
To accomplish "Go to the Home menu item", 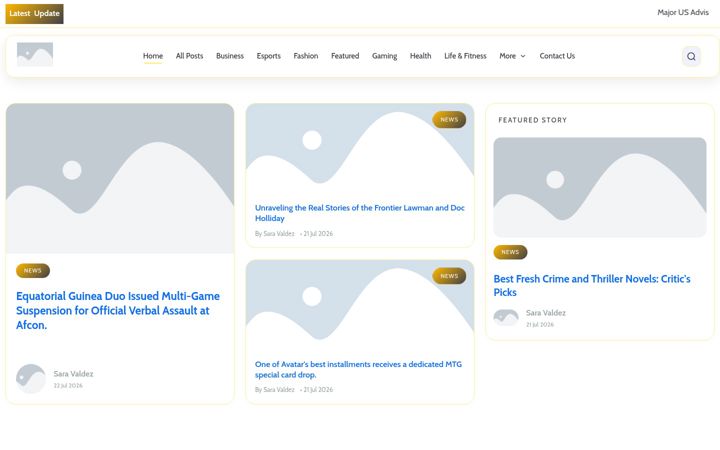I will point(153,56).
